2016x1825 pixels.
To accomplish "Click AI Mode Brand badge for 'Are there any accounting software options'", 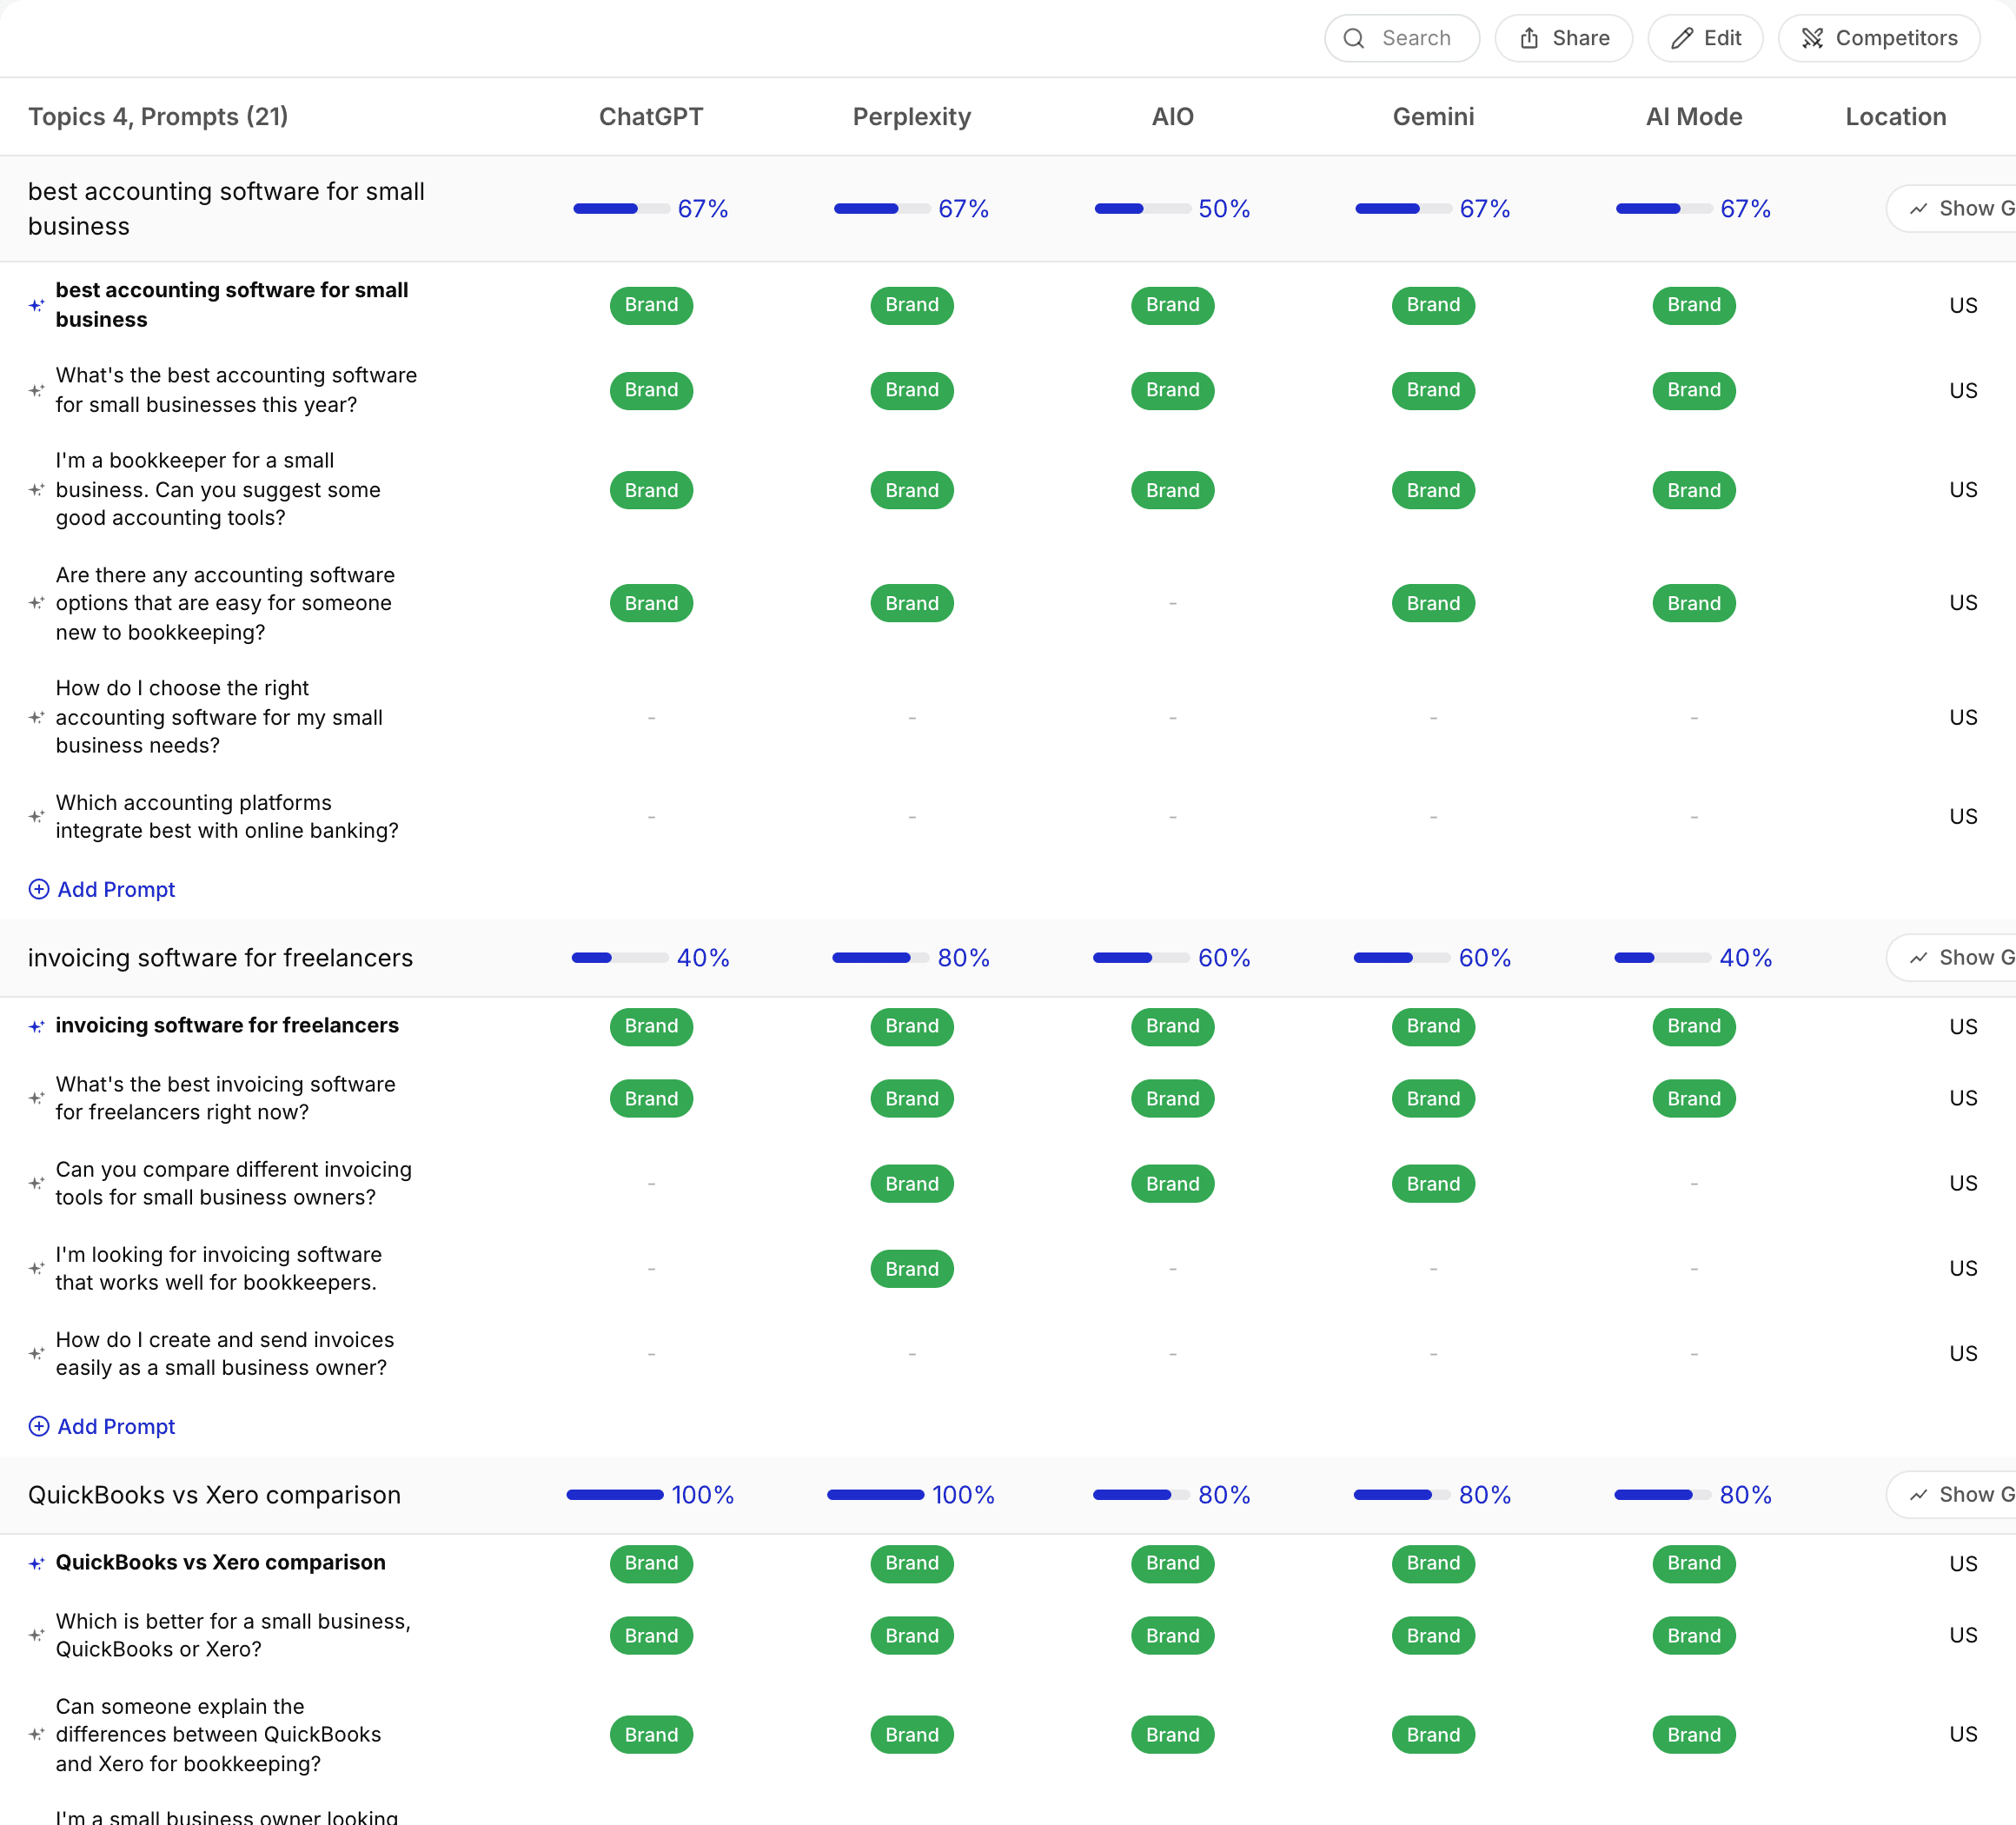I will click(1694, 603).
